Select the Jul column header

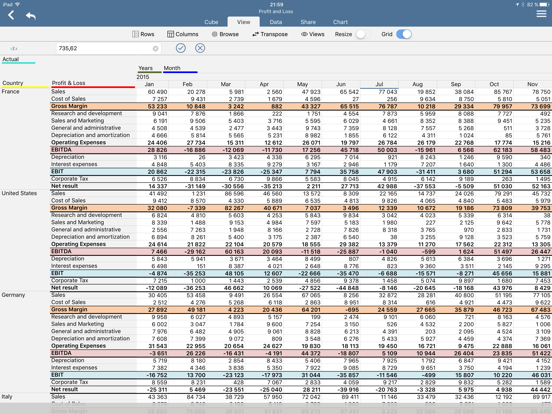379,84
